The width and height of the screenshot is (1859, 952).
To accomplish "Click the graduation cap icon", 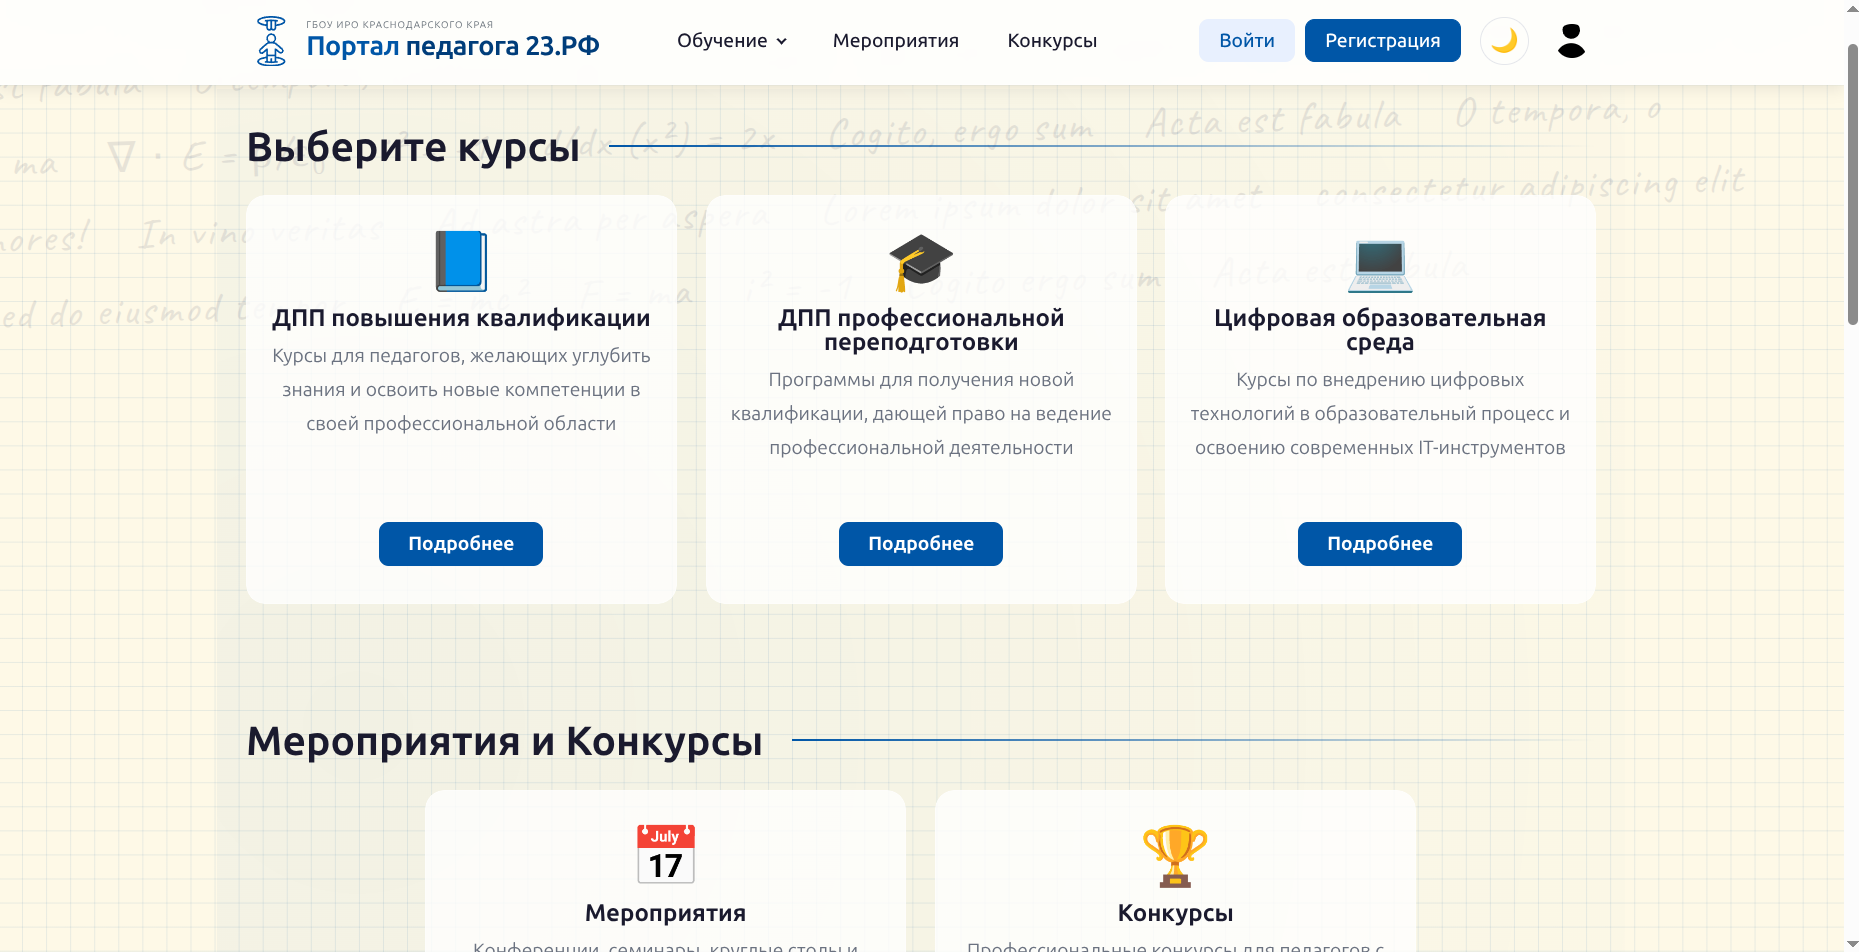I will coord(921,262).
